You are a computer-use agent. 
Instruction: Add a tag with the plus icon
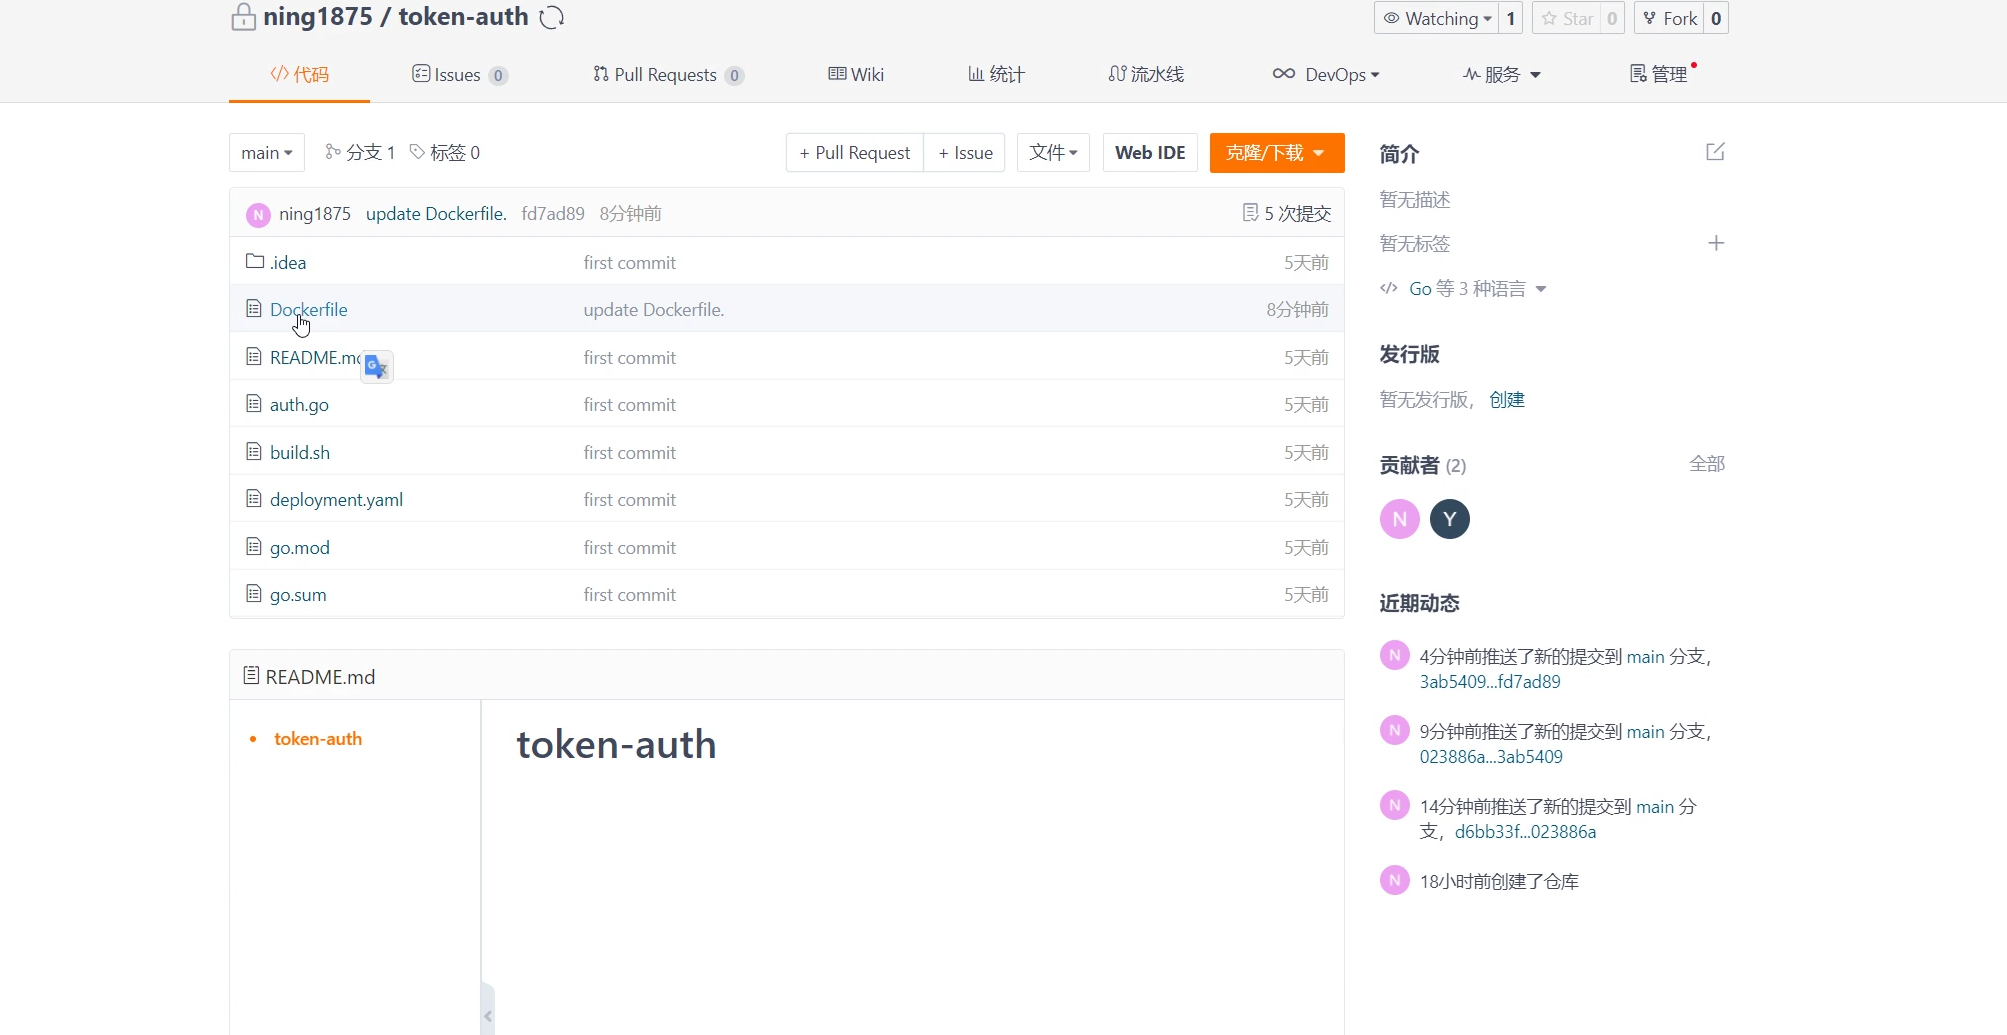1716,243
